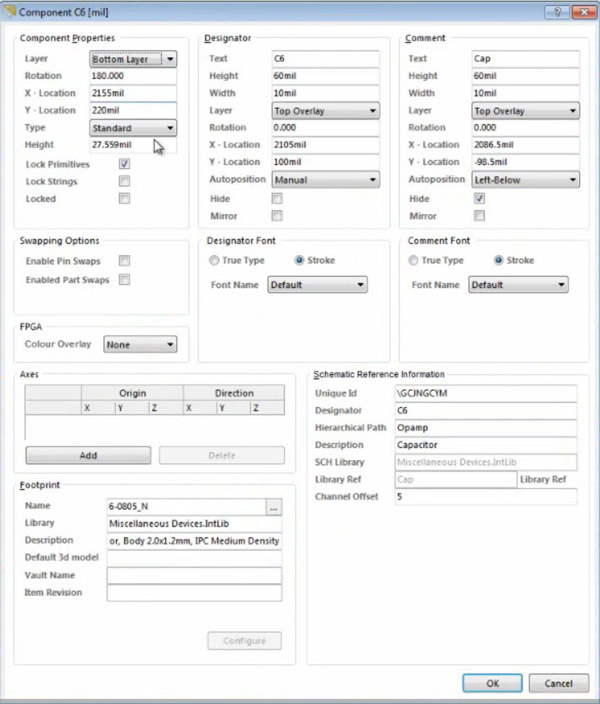
Task: Click Hierarchical Path field Opamp
Action: [486, 427]
